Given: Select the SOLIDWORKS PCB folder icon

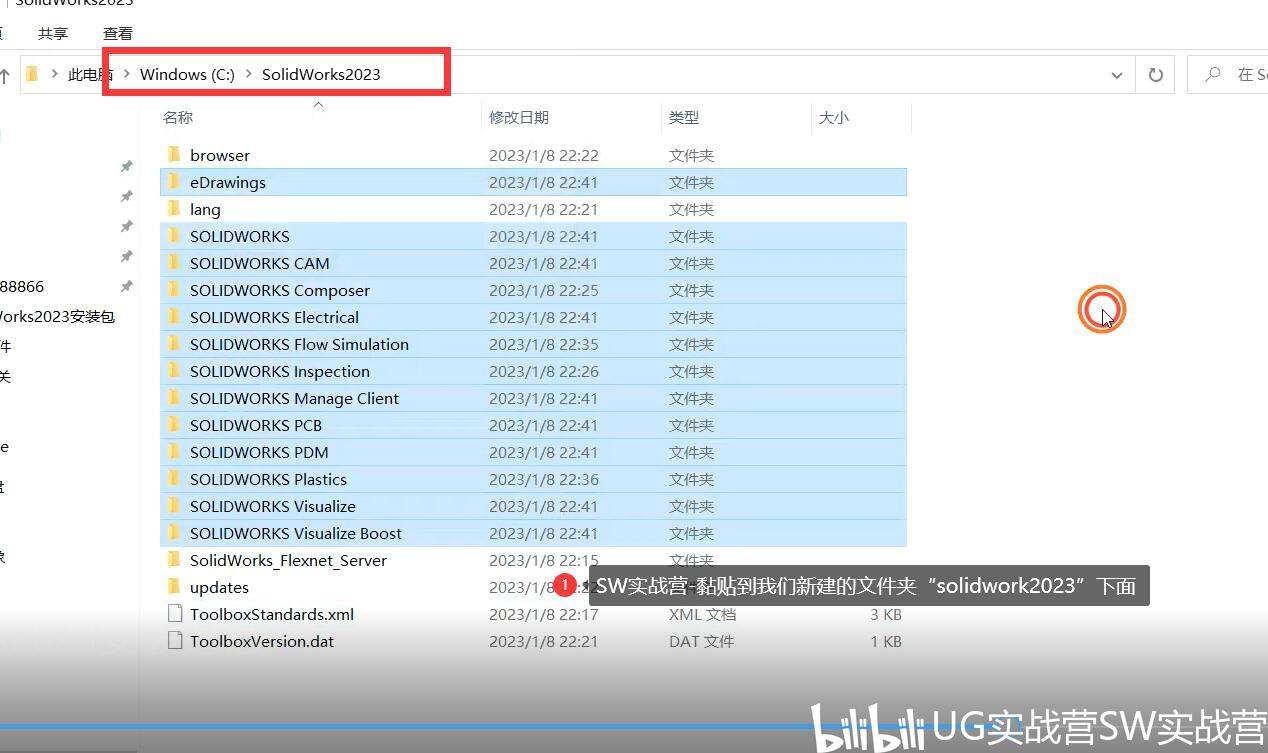Looking at the screenshot, I should pos(174,425).
